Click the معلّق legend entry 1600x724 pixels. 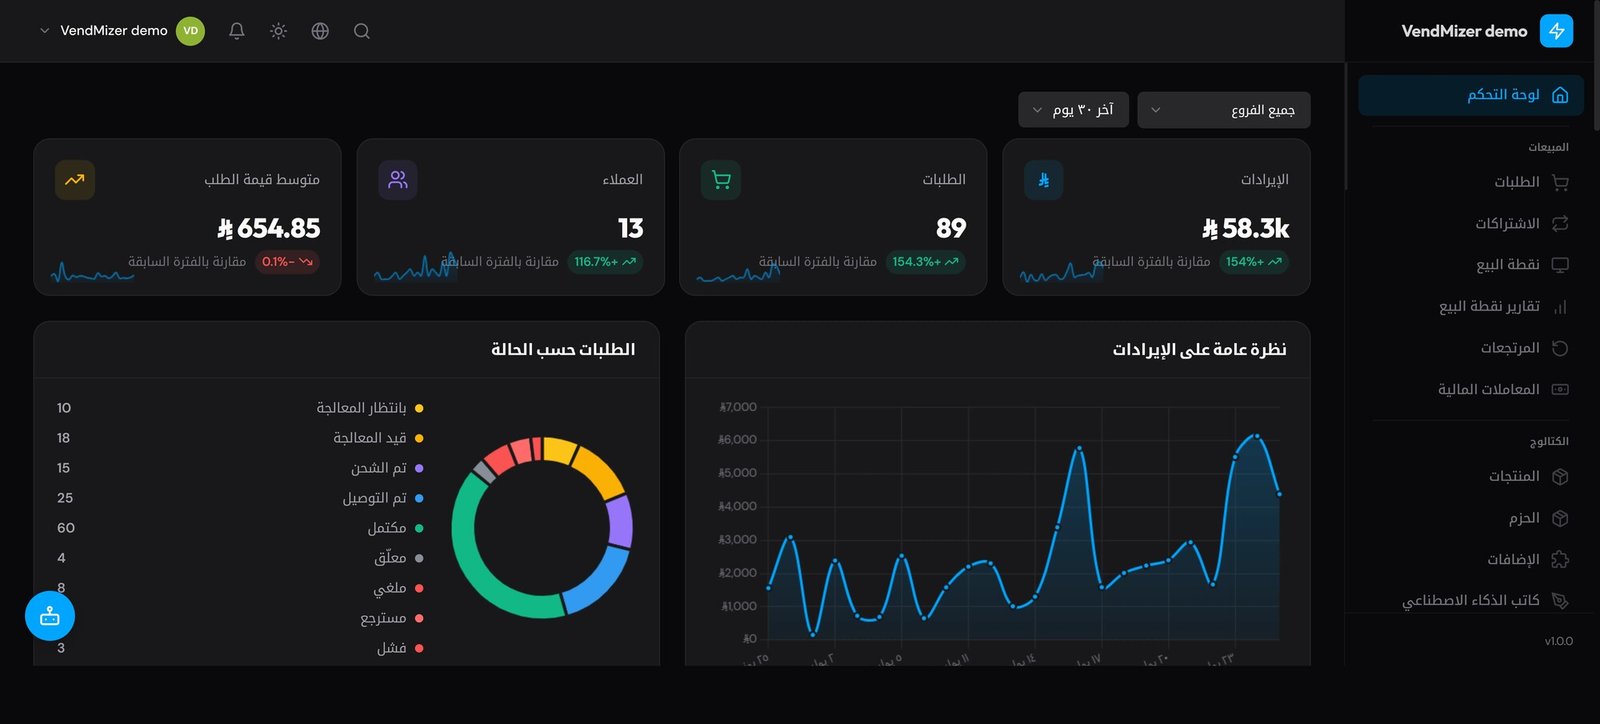(x=398, y=558)
